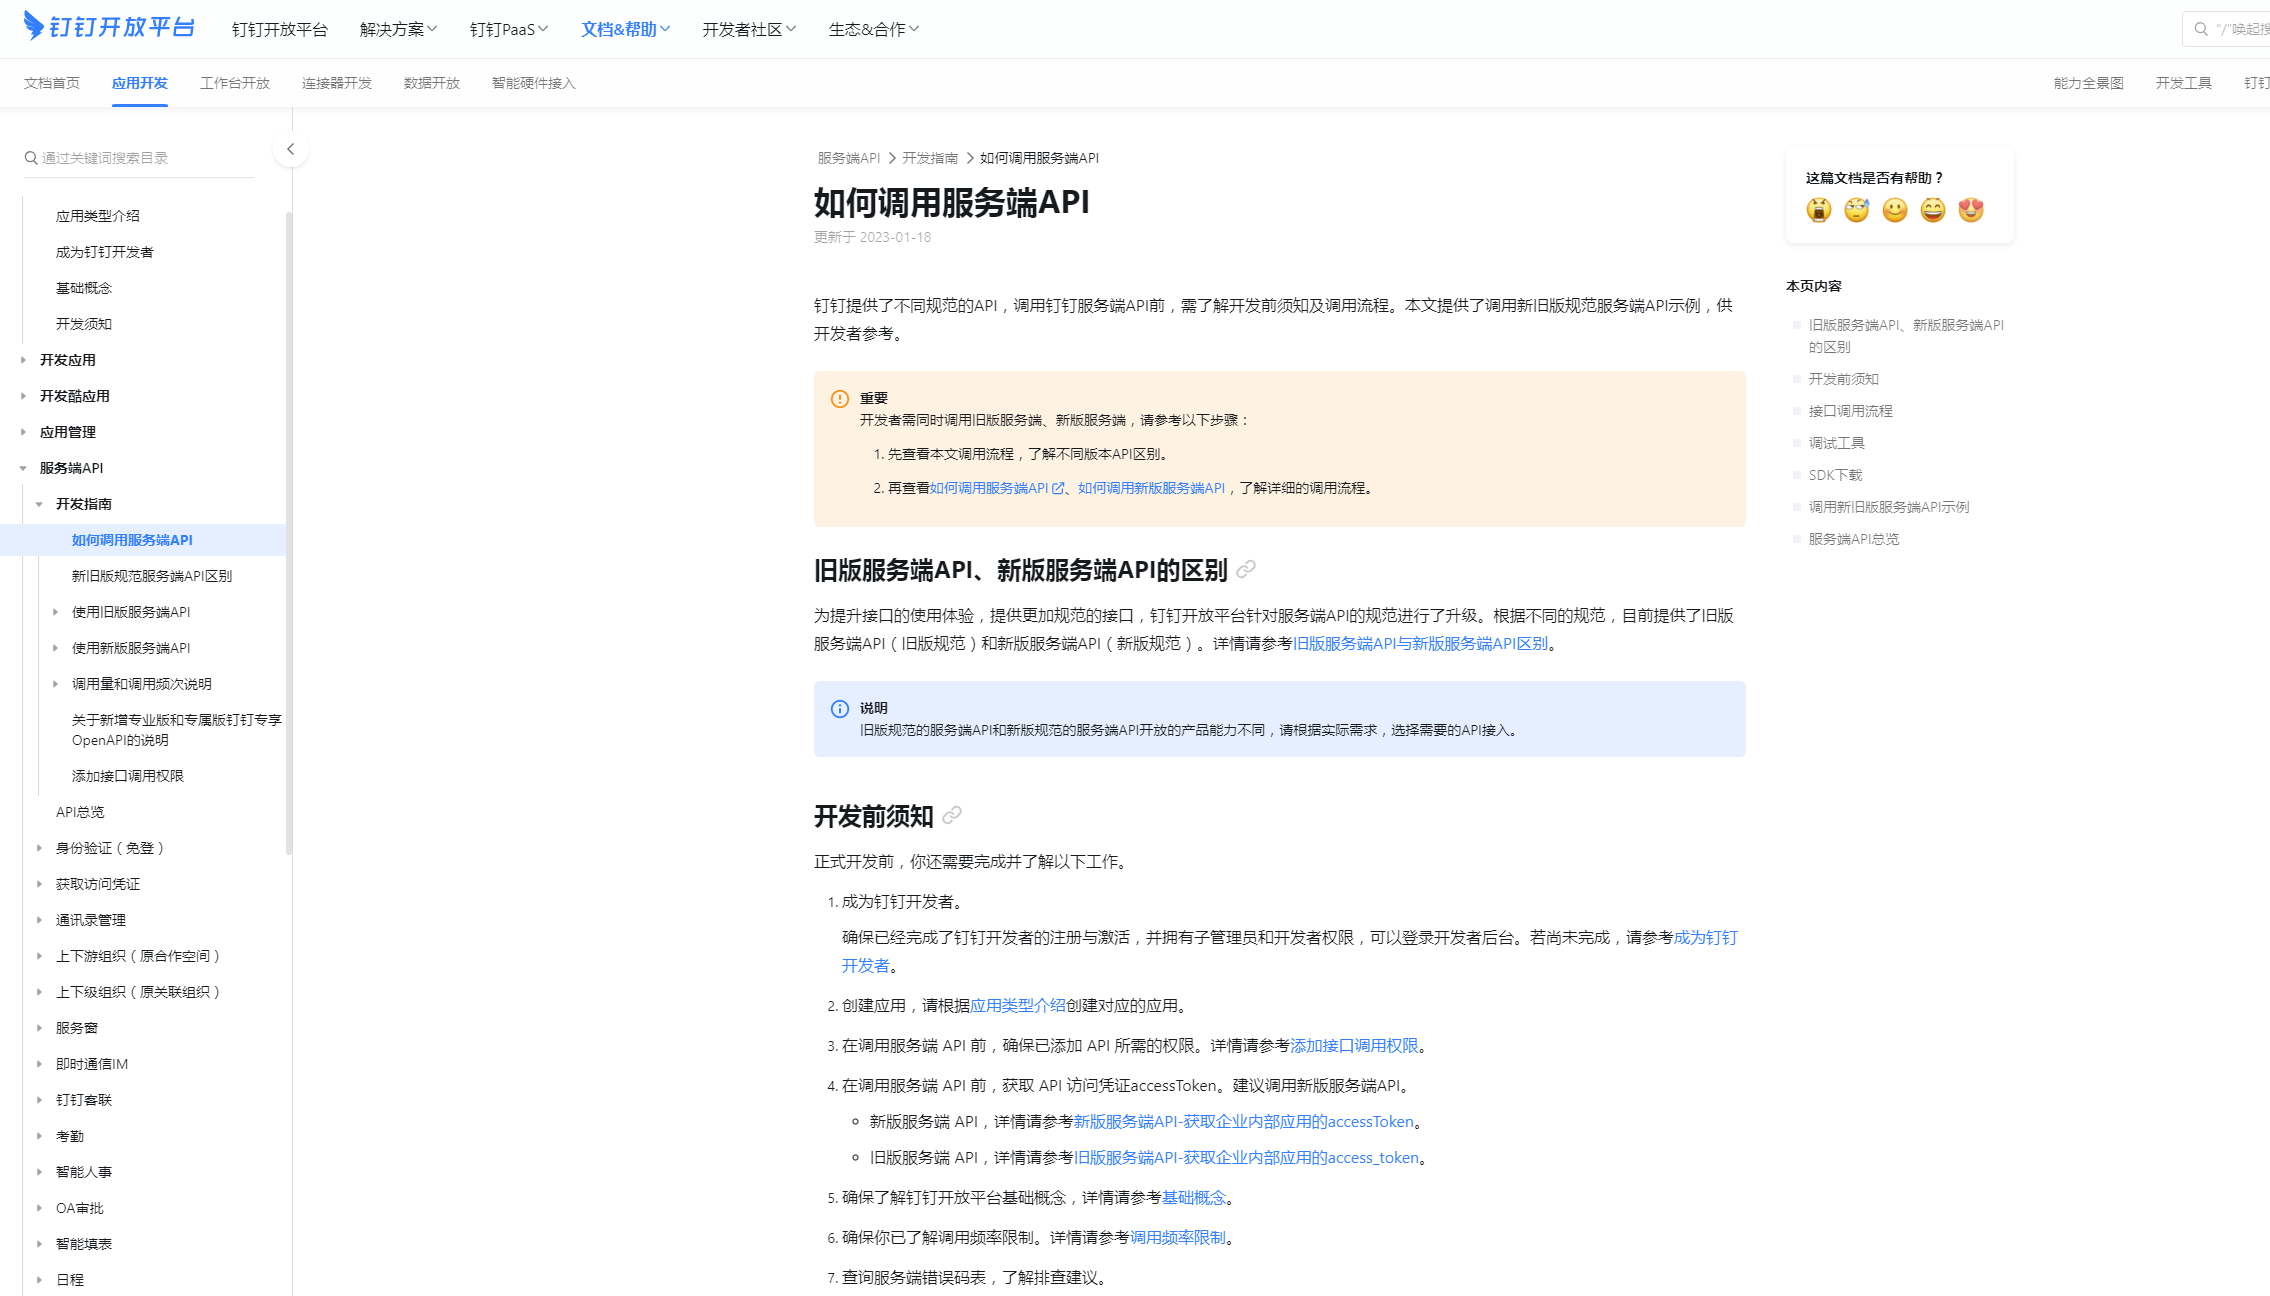Screen dimensions: 2270x1296
Task: Jump to 接口调用流程 in page outline
Action: pos(1850,411)
